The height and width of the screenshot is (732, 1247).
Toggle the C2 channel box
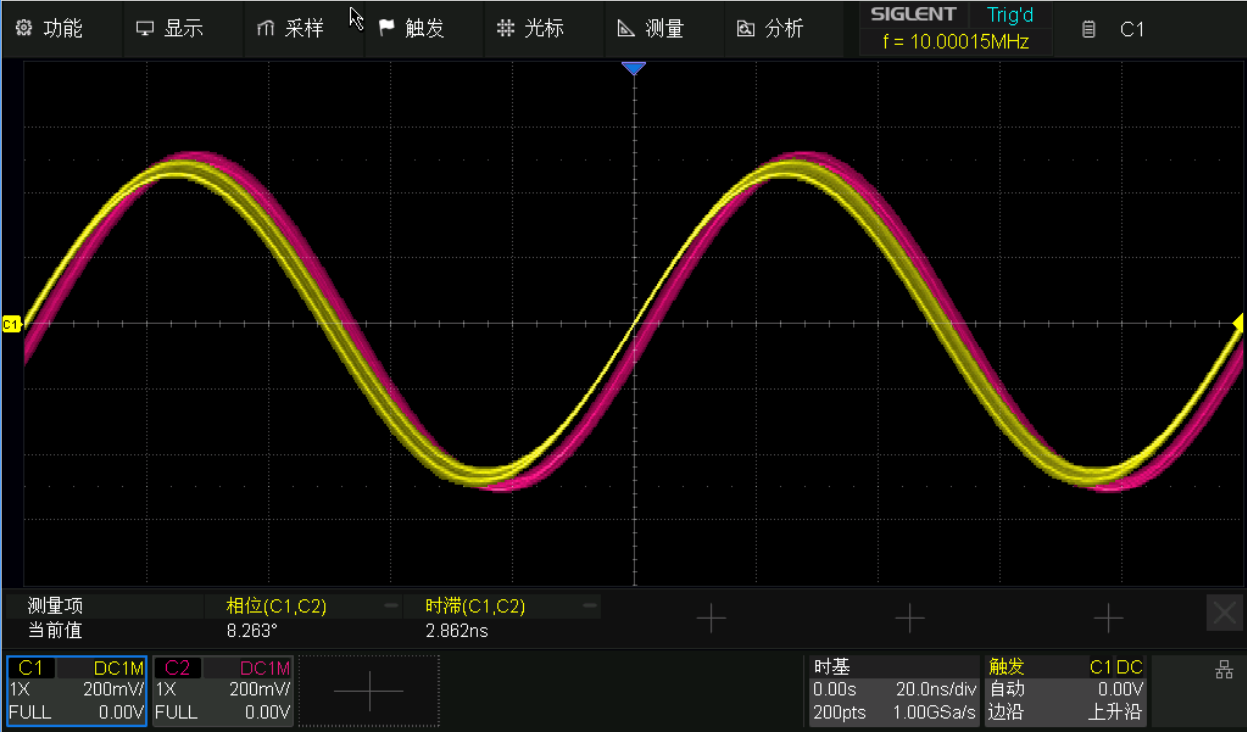pyautogui.click(x=223, y=690)
